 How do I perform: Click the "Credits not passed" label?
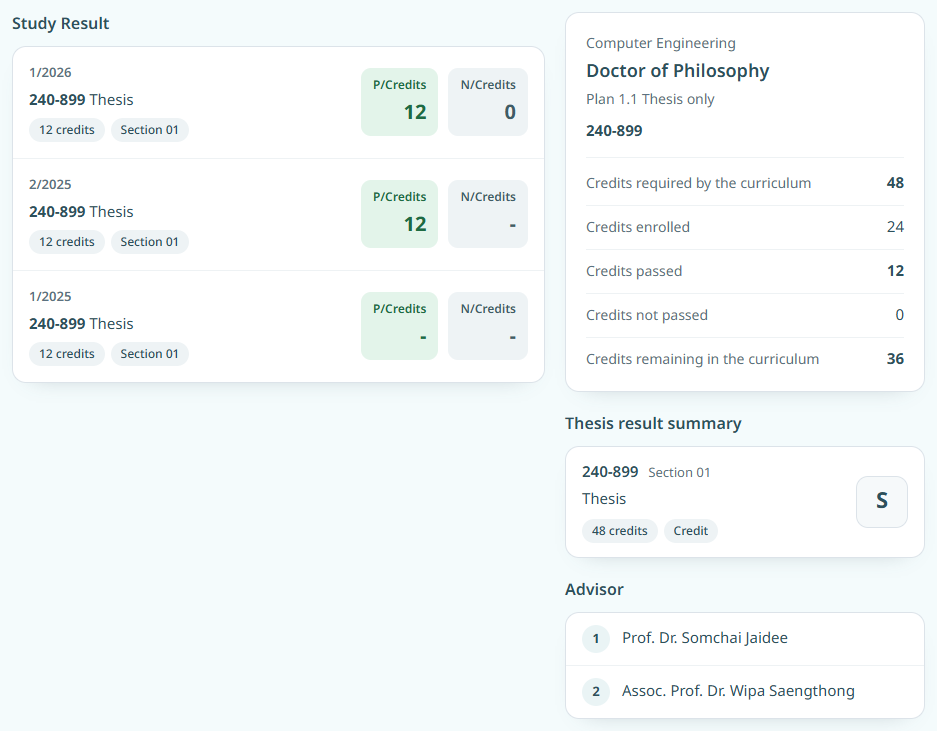coord(647,315)
